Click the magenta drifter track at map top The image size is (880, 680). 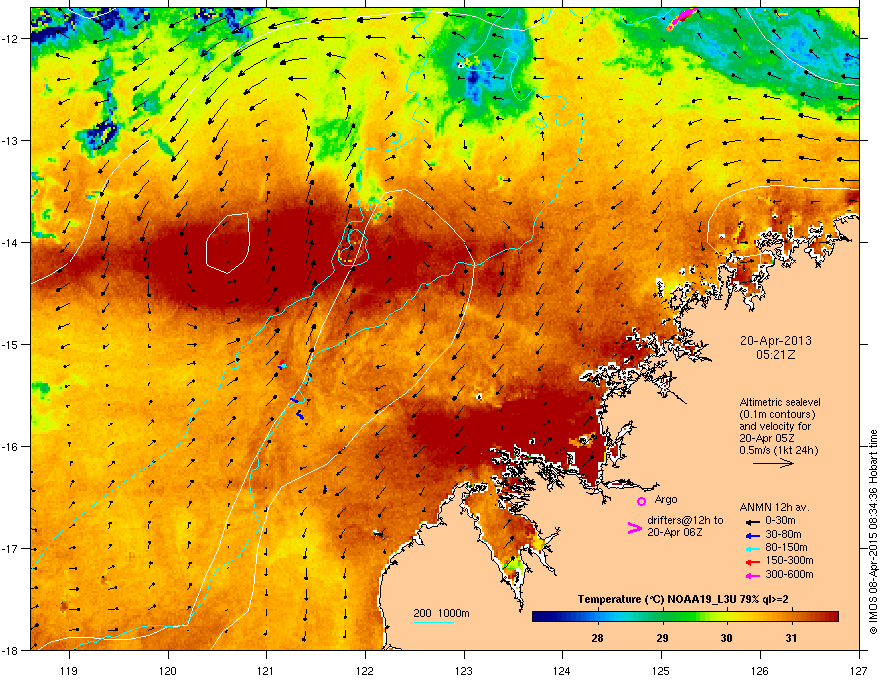(x=682, y=17)
